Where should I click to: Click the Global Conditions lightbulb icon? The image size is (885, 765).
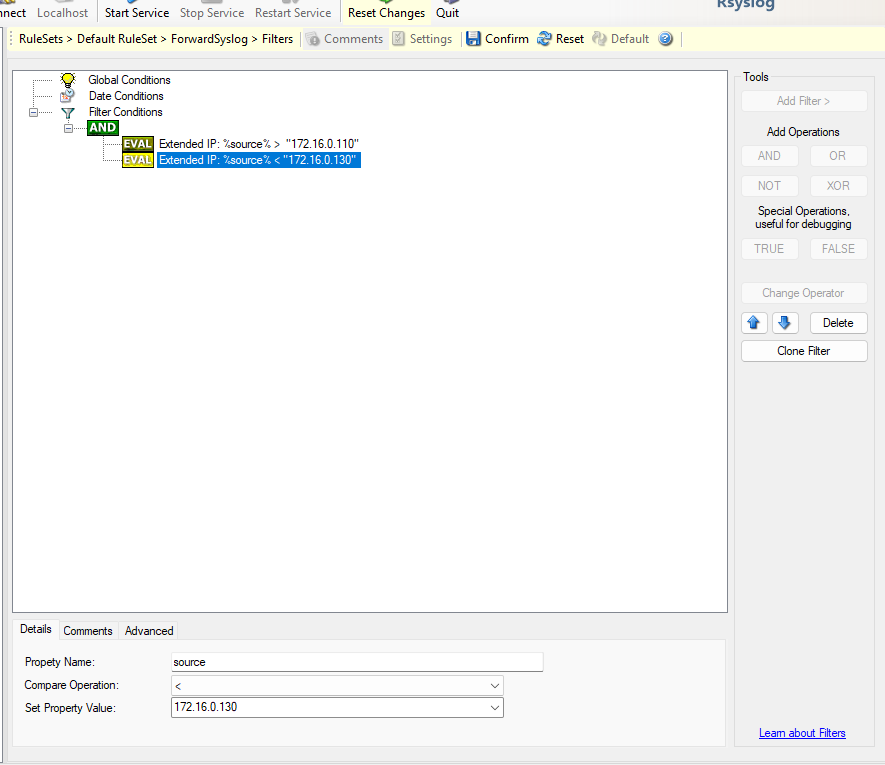point(68,80)
